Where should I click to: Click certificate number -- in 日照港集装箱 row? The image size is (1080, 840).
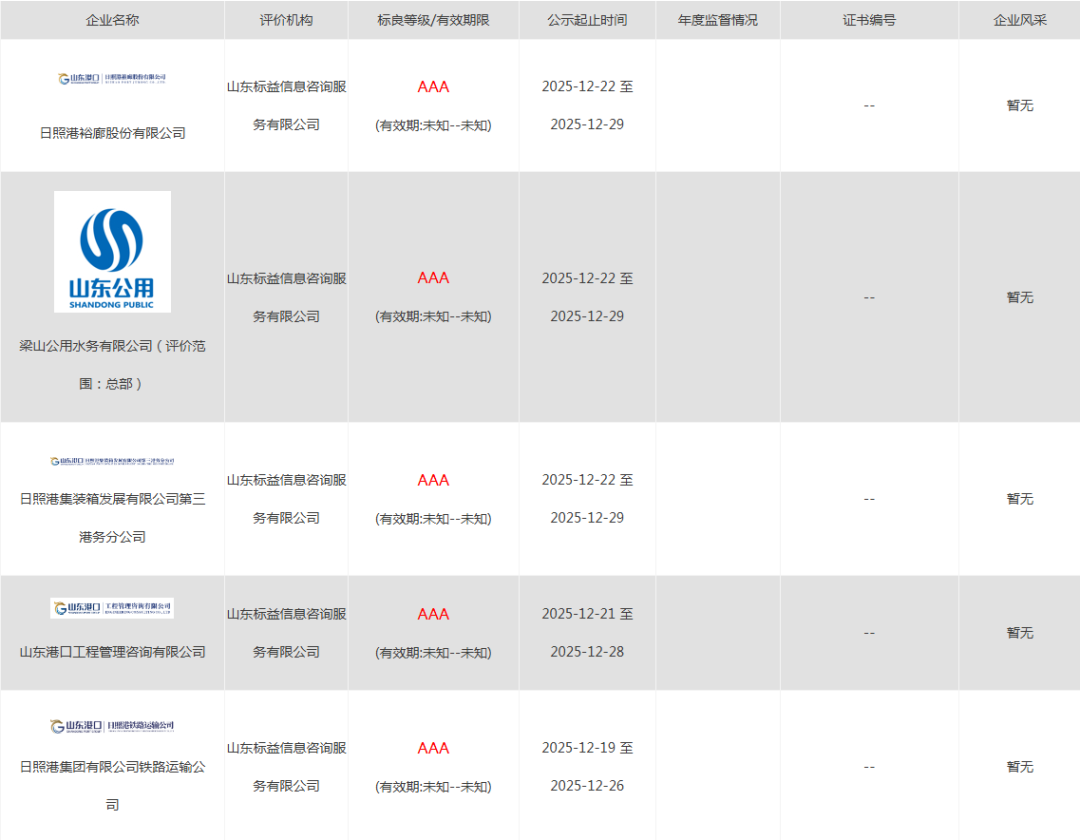click(x=869, y=500)
